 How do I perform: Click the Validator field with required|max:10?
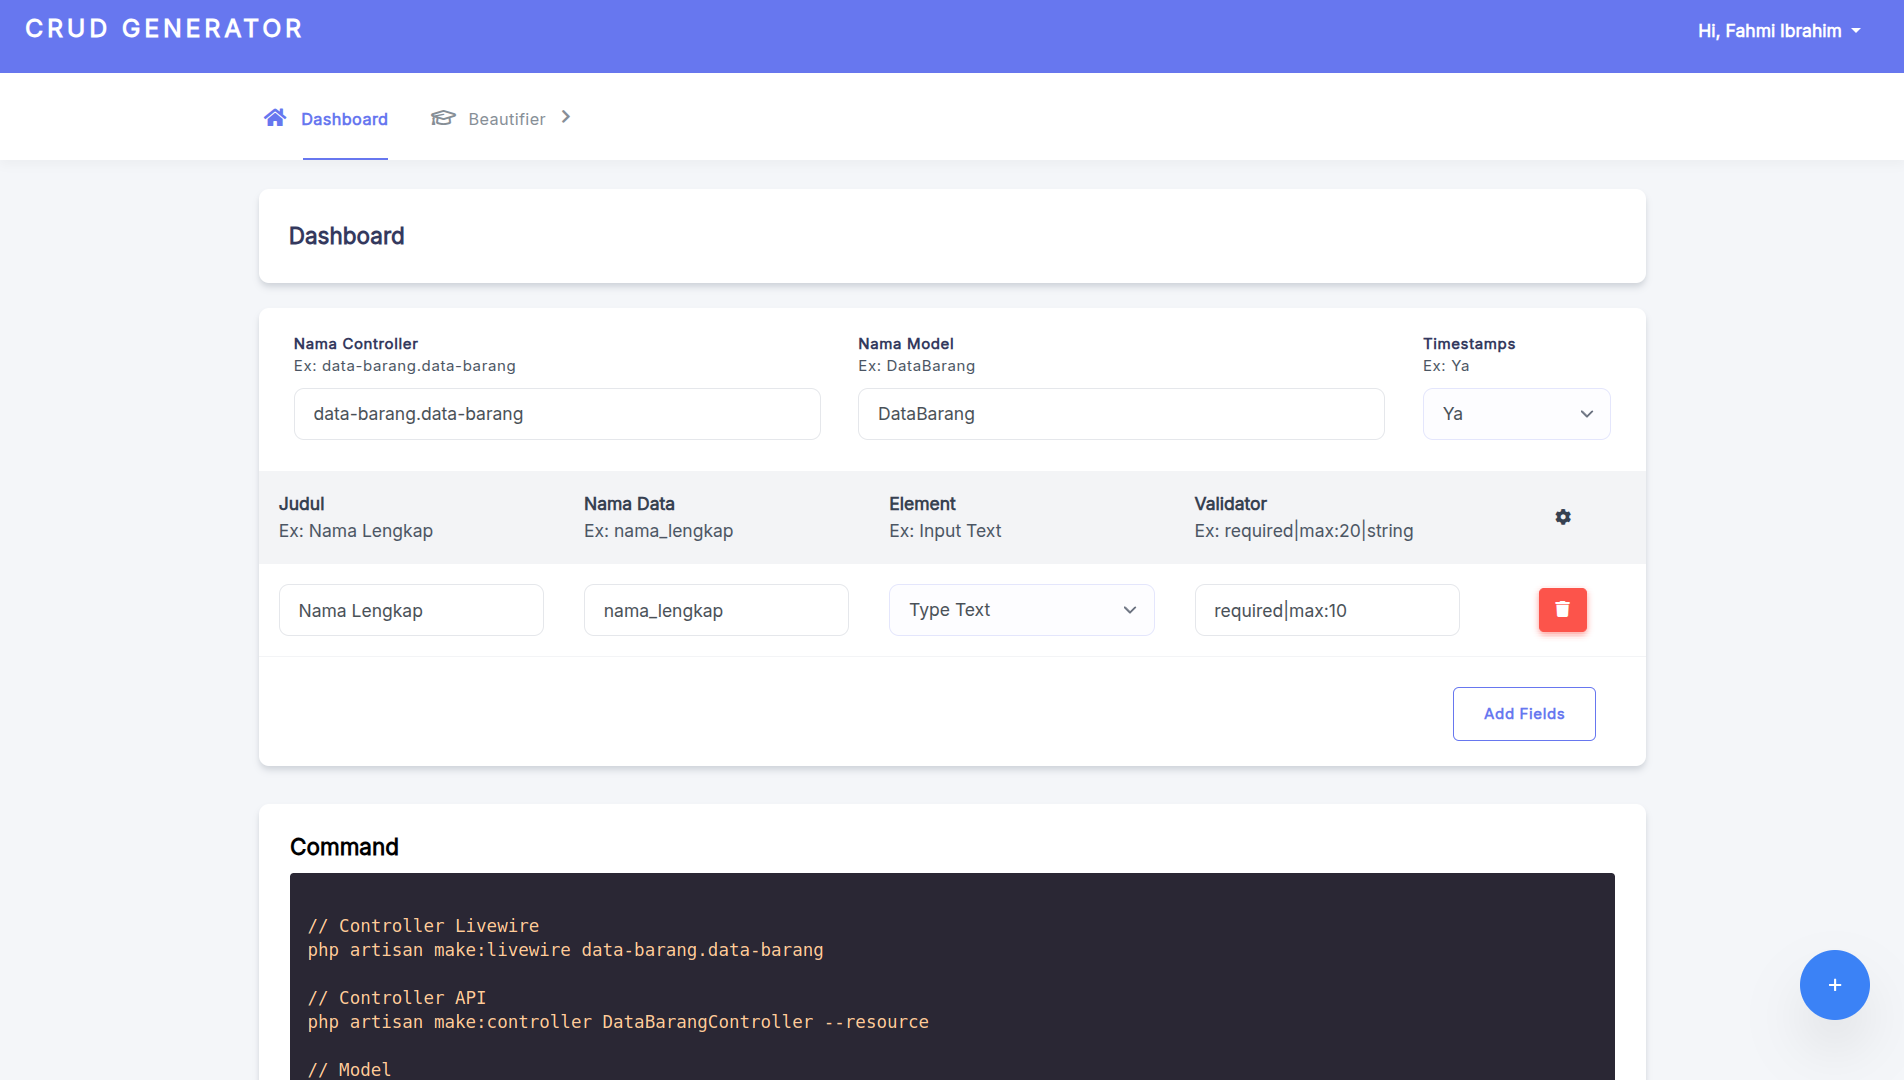pos(1326,610)
